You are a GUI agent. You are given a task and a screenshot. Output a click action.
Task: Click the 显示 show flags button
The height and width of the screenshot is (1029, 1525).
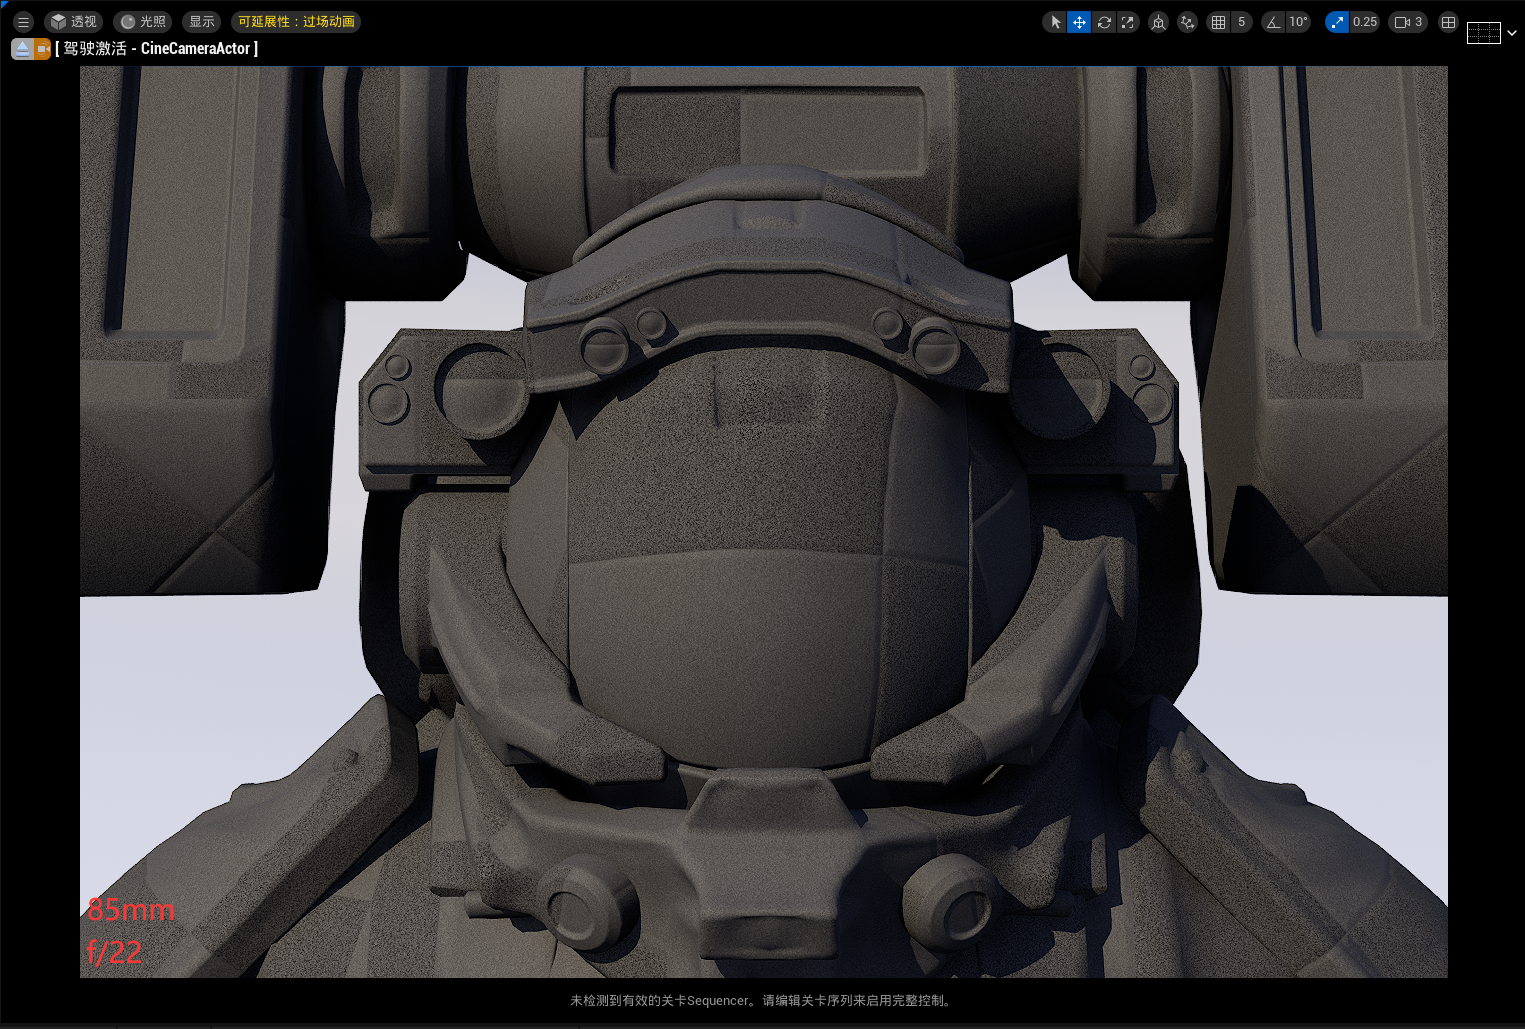[202, 22]
